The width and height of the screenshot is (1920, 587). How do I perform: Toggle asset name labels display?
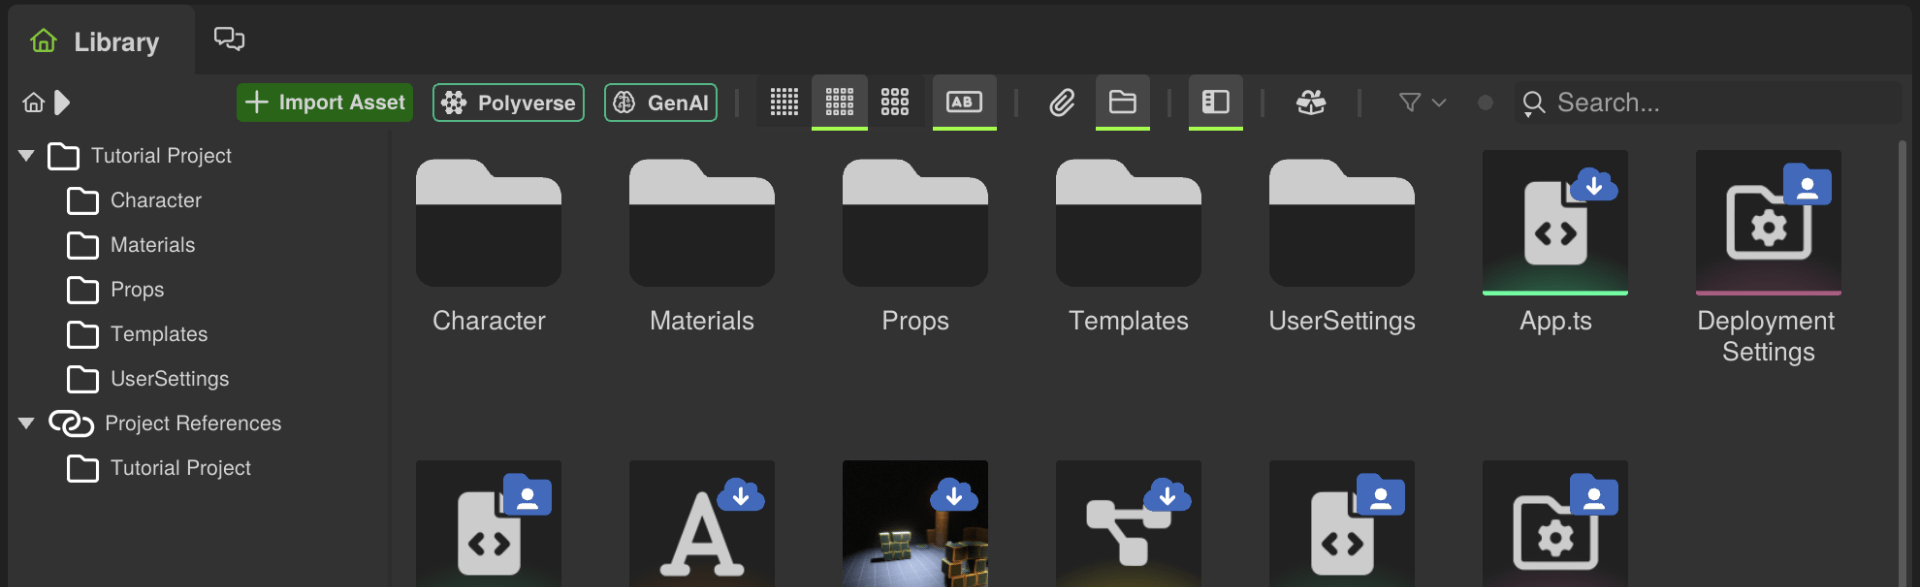tap(964, 102)
